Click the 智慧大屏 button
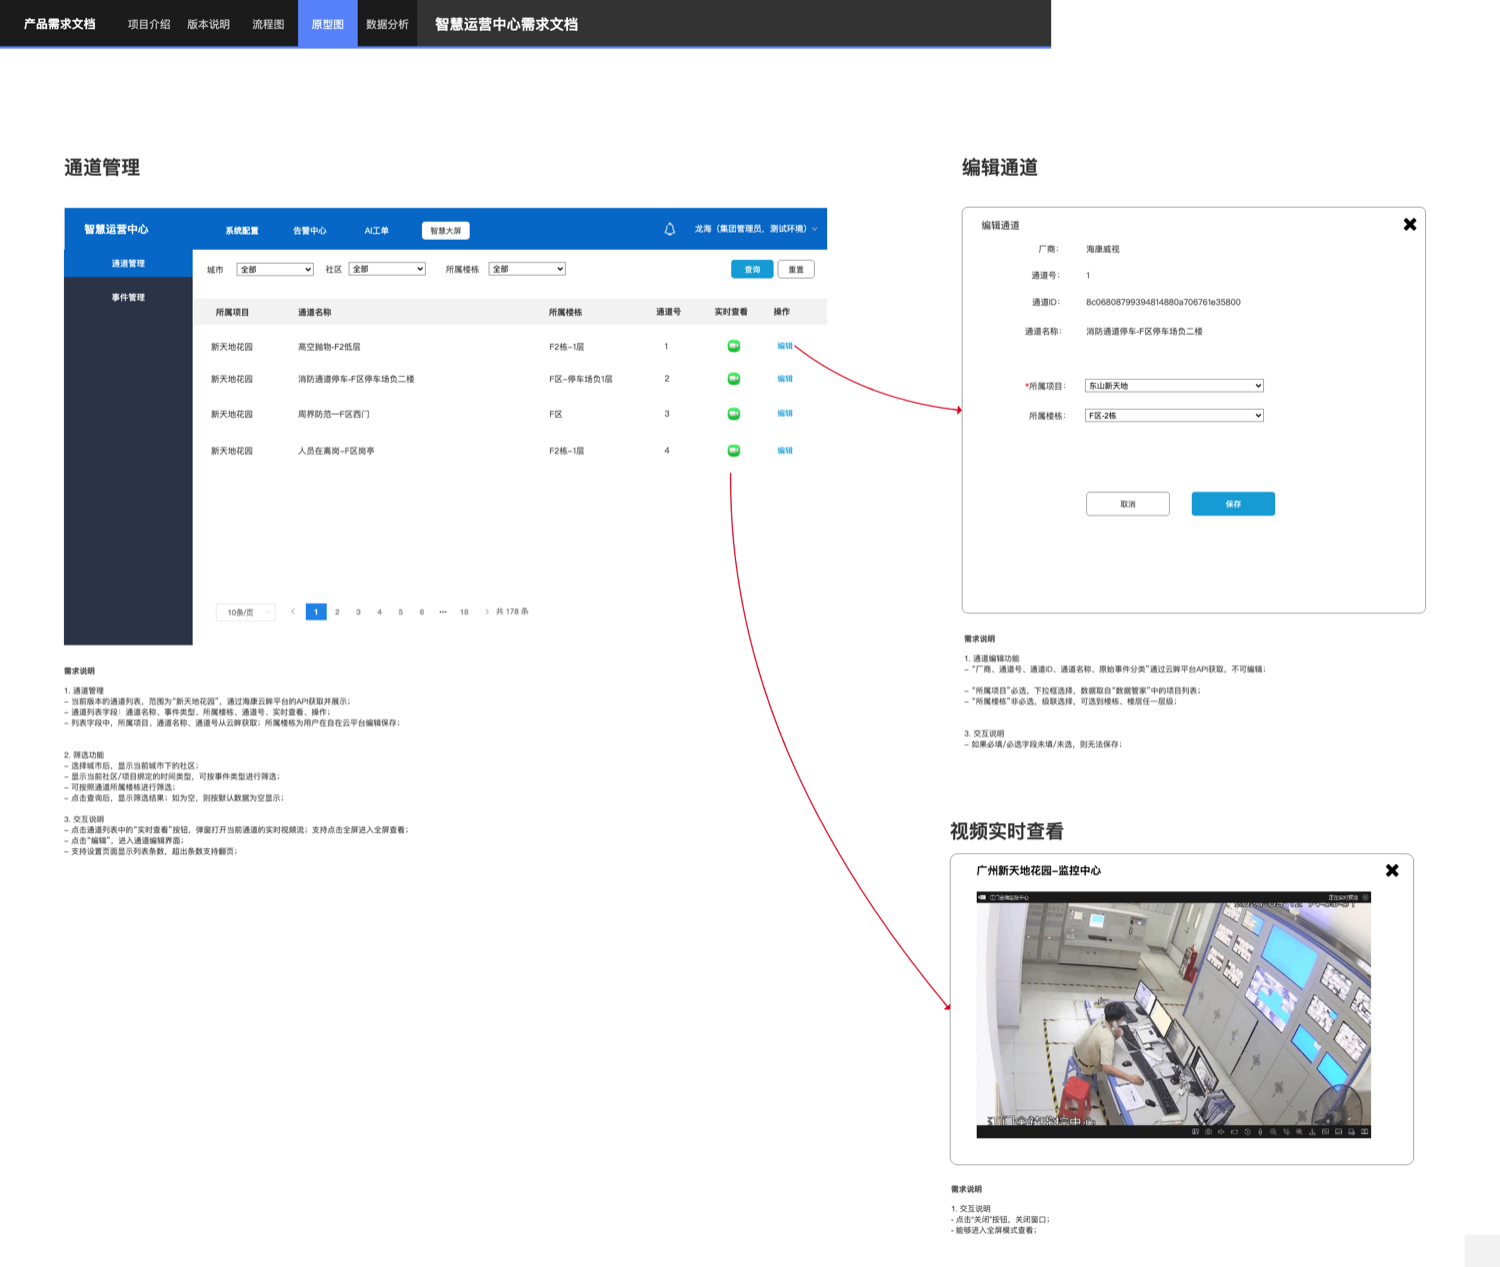Screen dimensions: 1500x1267 pyautogui.click(x=446, y=231)
